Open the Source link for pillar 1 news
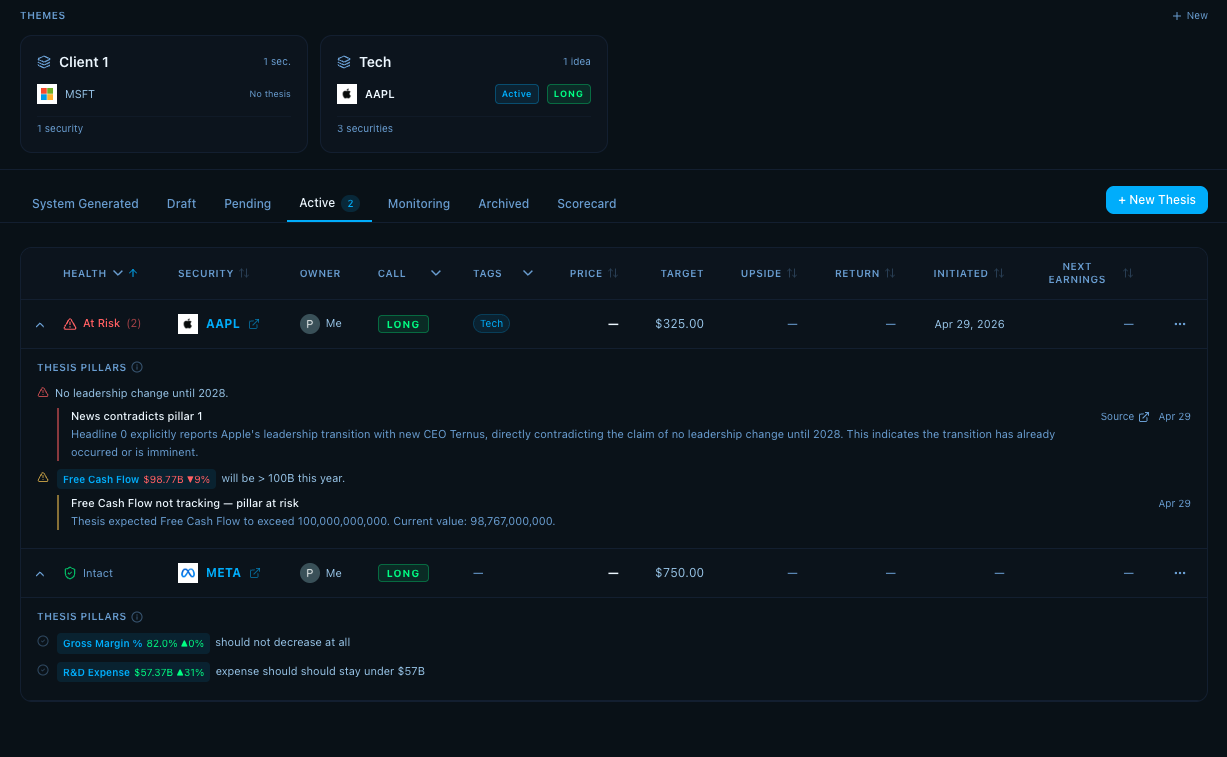The height and width of the screenshot is (757, 1227). pyautogui.click(x=1124, y=416)
